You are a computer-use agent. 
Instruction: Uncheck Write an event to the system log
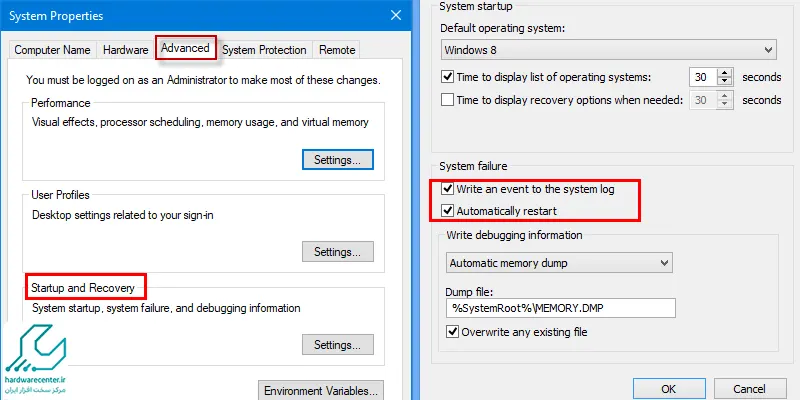[447, 189]
